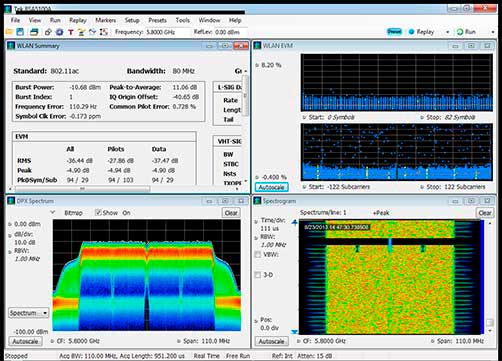Viewport: 502px width, 361px height.
Task: Click the toolbar icon left of the blue gear
Action: click(x=48, y=32)
